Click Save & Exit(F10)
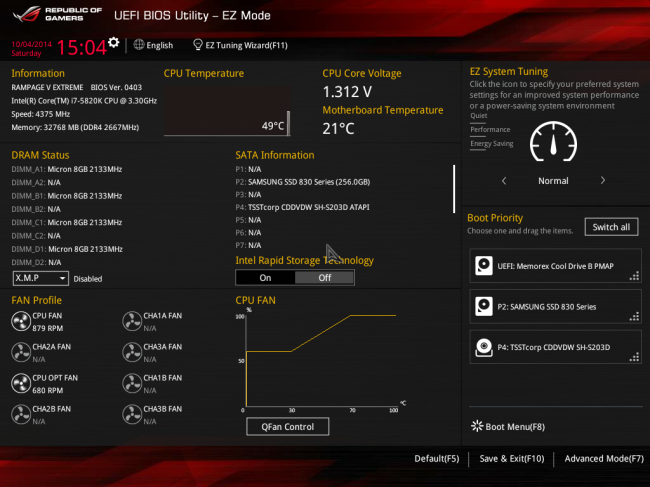650x487 pixels. (x=512, y=458)
